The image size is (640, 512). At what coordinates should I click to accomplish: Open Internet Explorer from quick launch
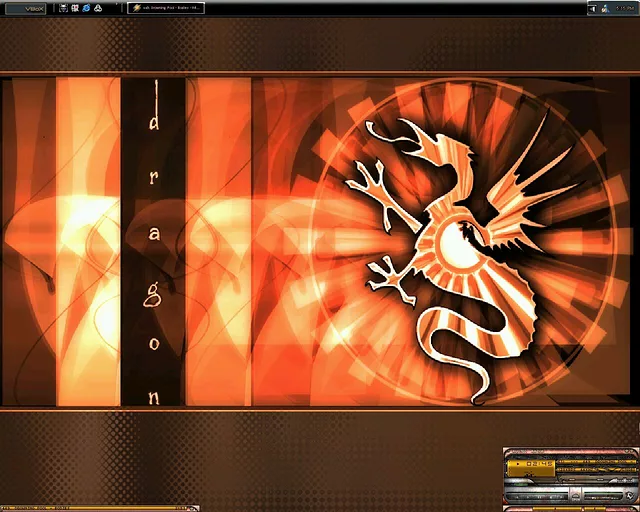86,8
